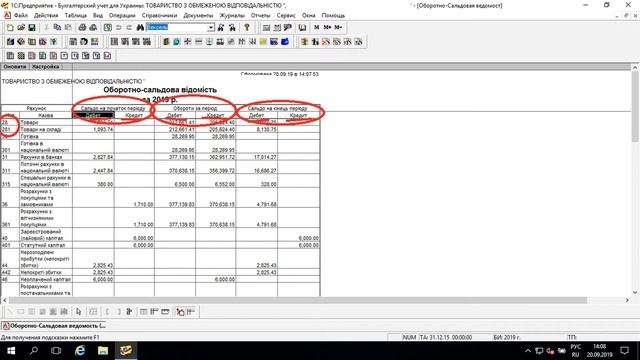The height and width of the screenshot is (360, 640).
Task: Click the first icon of the third toolbar row
Action: coord(10,56)
